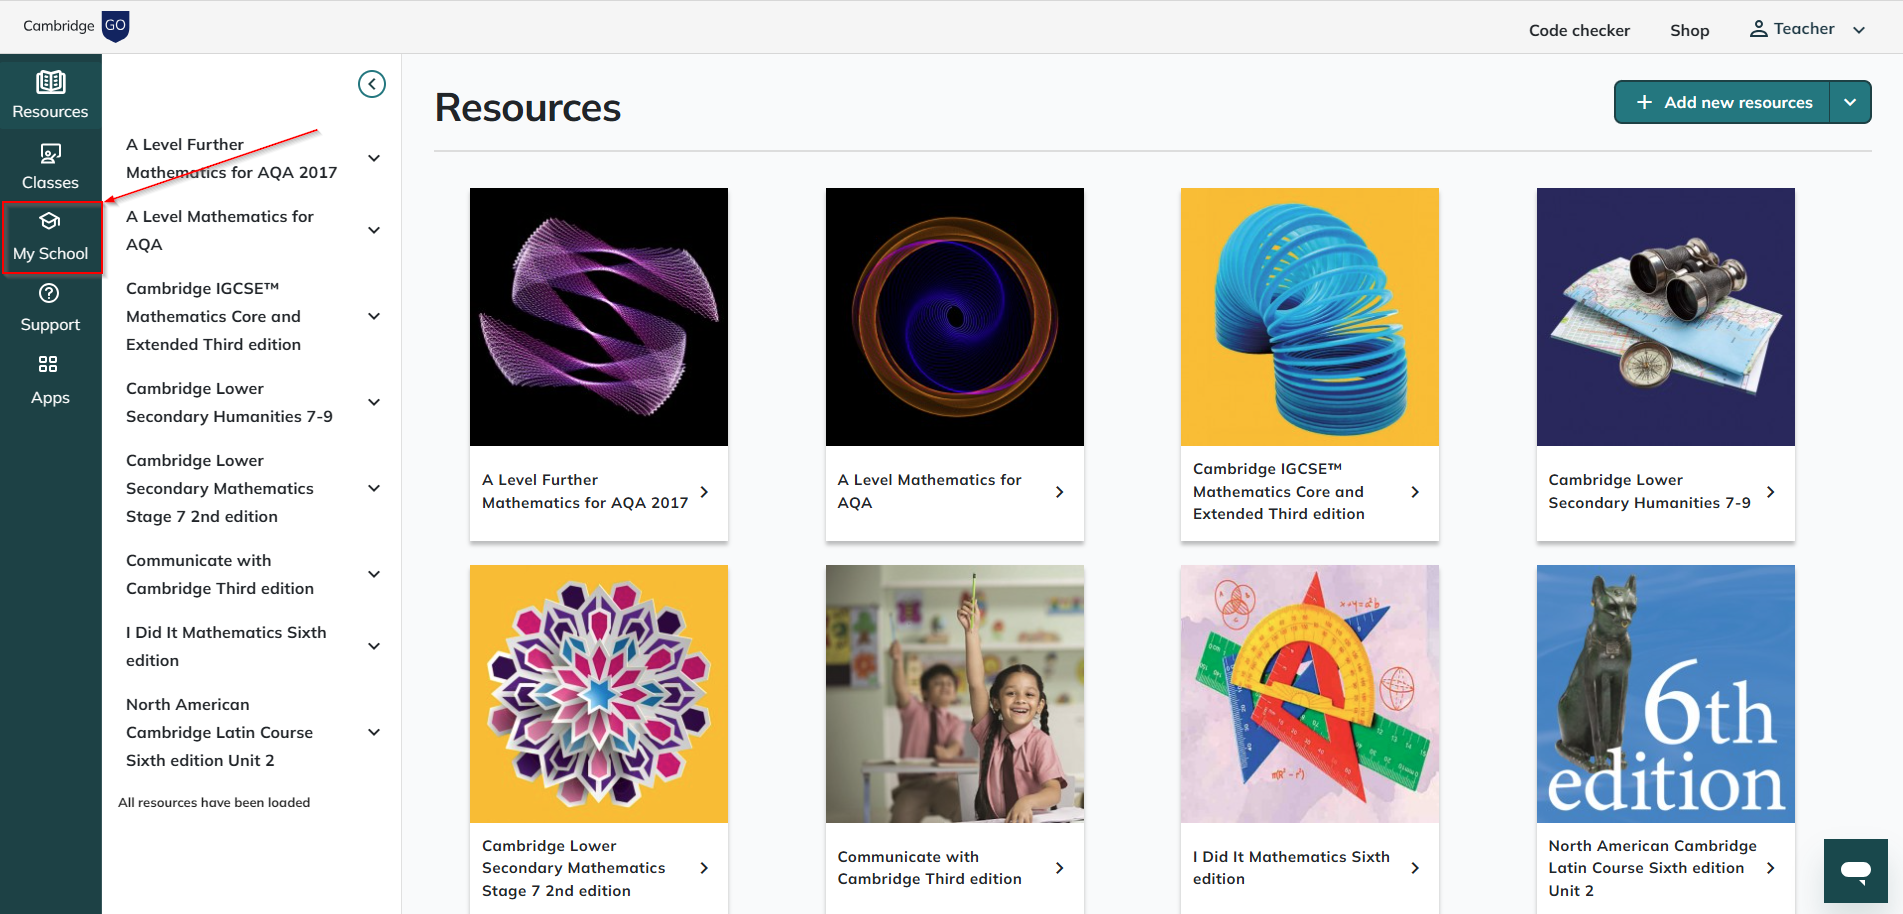This screenshot has height=914, width=1903.
Task: Click the plus icon on Add new resources
Action: pos(1644,102)
